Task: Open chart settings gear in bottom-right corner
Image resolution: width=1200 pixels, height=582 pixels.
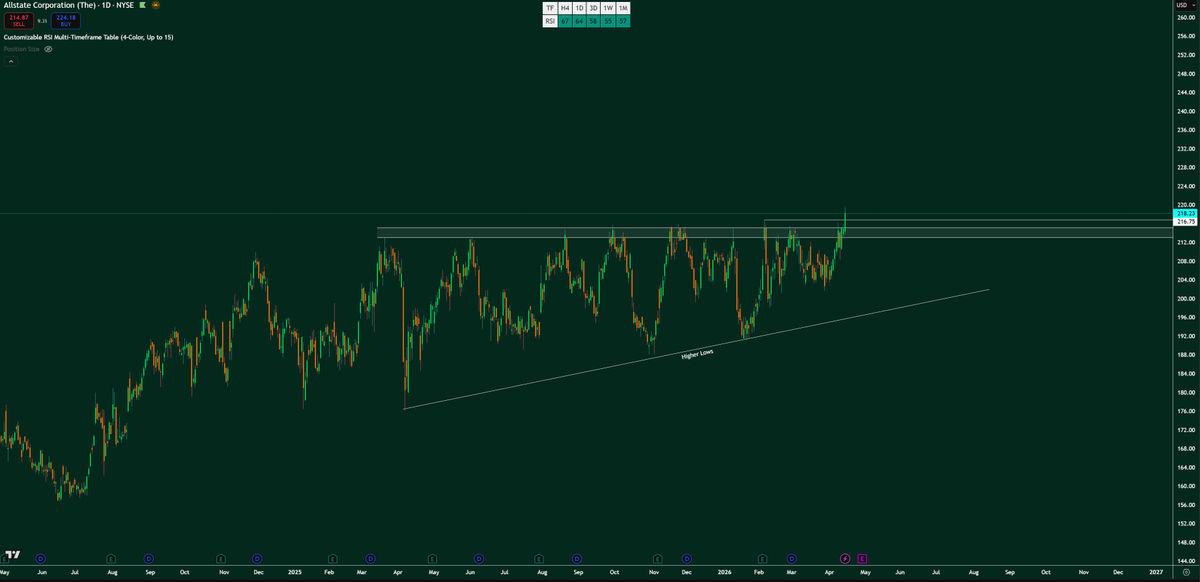Action: (1186, 572)
